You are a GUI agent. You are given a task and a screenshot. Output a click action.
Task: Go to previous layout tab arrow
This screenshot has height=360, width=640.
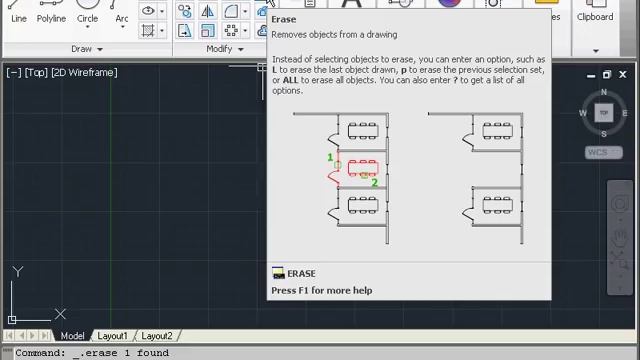click(21, 336)
